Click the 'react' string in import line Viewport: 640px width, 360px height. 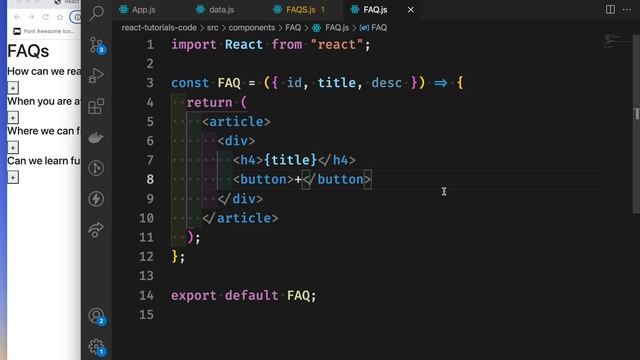pyautogui.click(x=336, y=44)
